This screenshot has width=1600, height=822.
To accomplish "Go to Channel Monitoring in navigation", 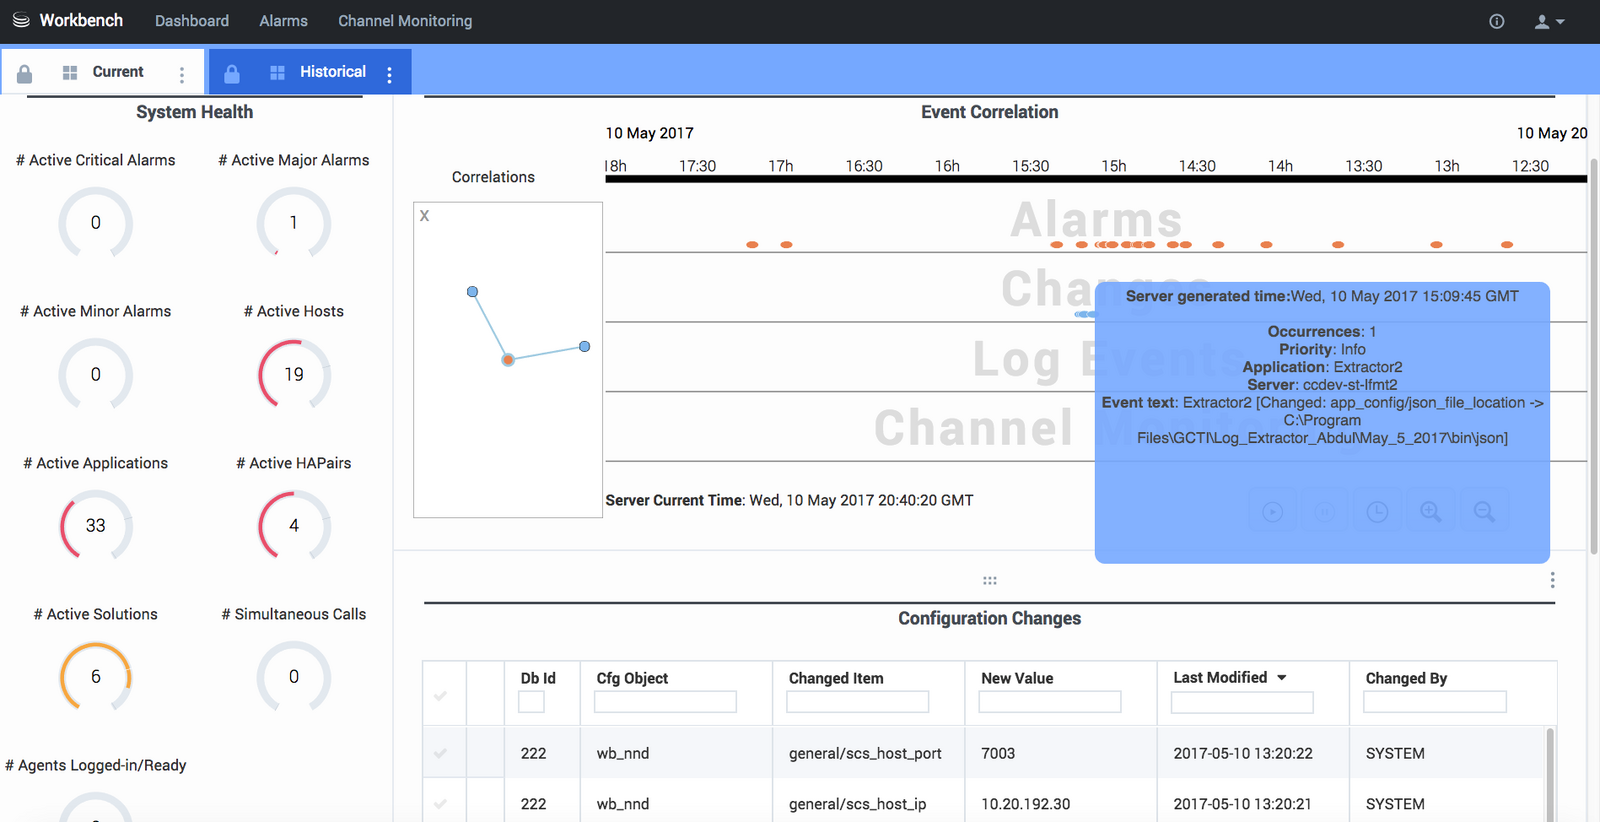I will click(x=405, y=21).
